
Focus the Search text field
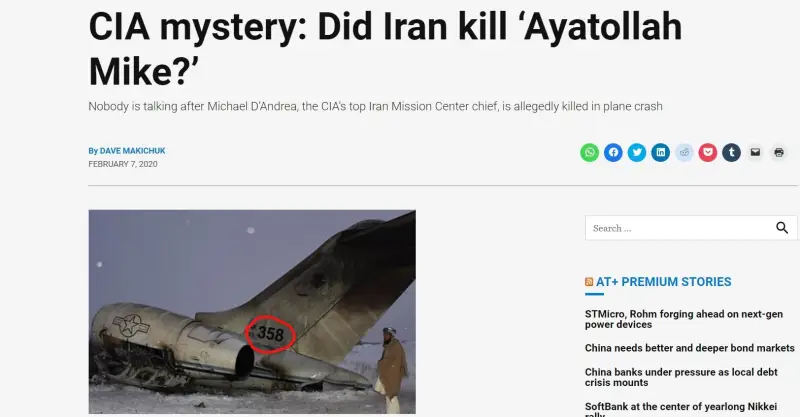pyautogui.click(x=678, y=228)
